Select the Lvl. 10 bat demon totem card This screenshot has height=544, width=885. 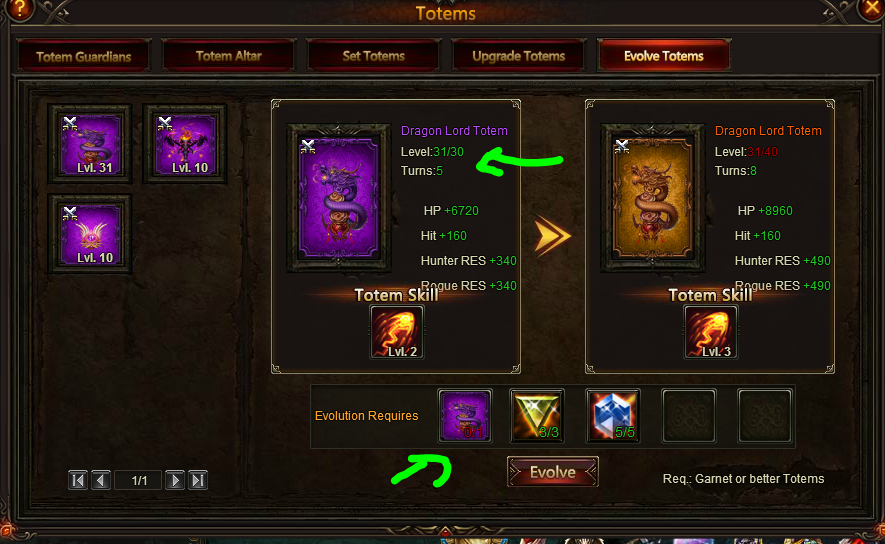[x=185, y=144]
